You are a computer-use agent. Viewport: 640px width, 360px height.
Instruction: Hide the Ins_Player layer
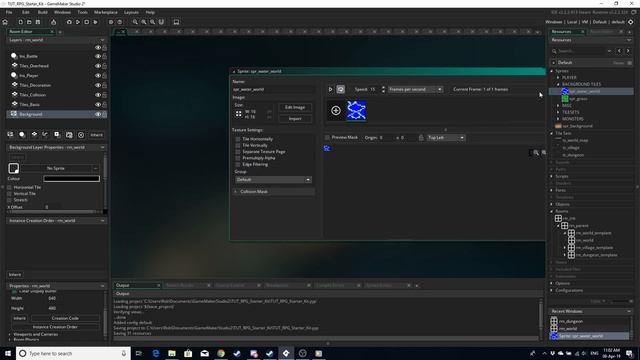click(x=98, y=76)
